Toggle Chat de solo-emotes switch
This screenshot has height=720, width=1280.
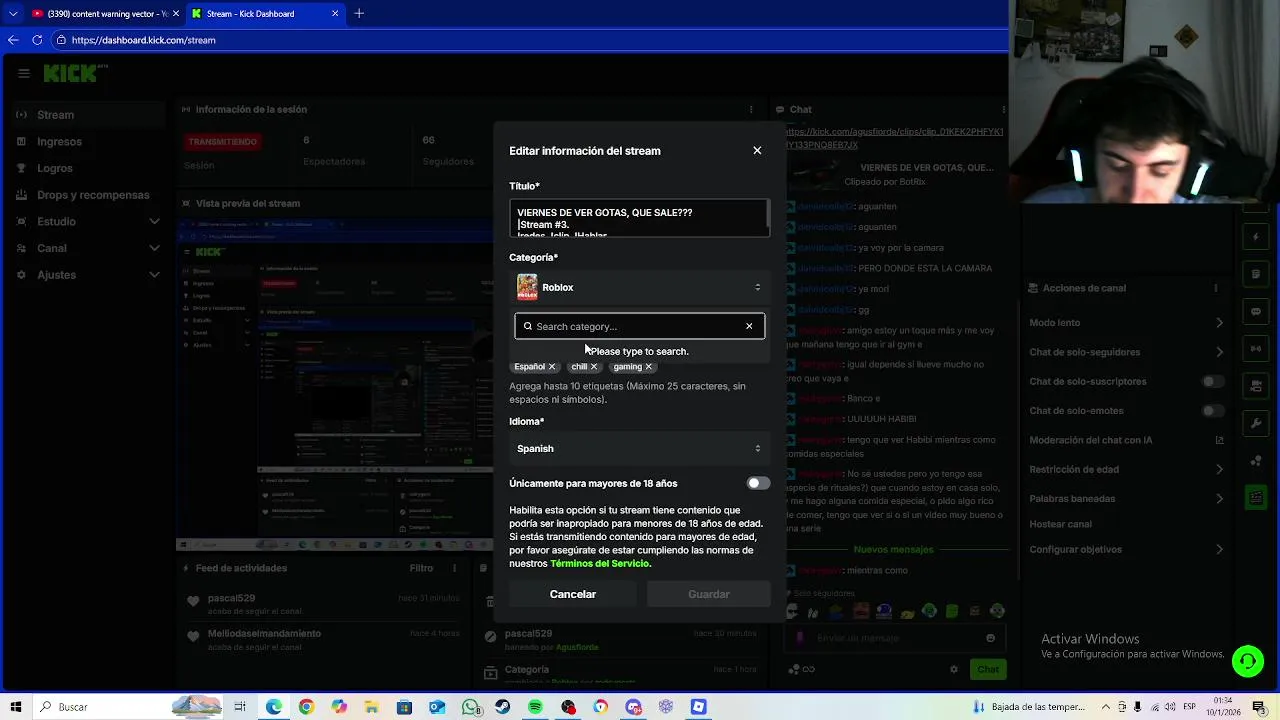tap(1213, 411)
